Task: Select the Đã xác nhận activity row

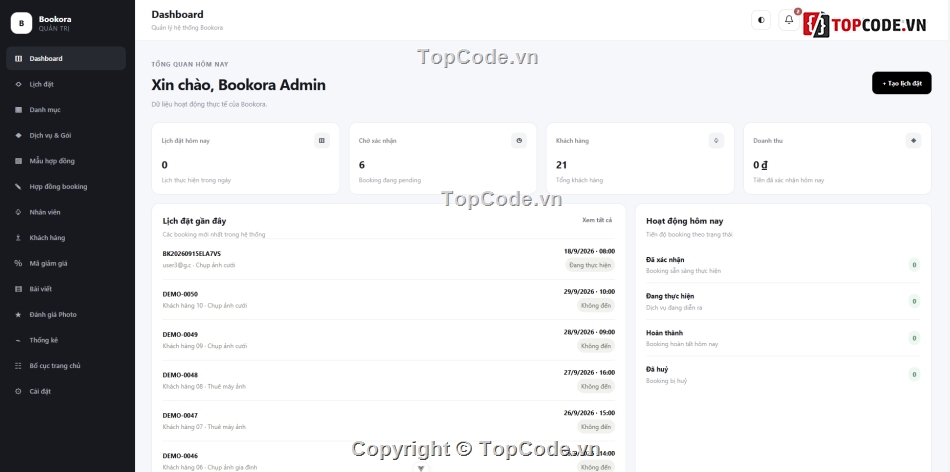Action: (783, 265)
